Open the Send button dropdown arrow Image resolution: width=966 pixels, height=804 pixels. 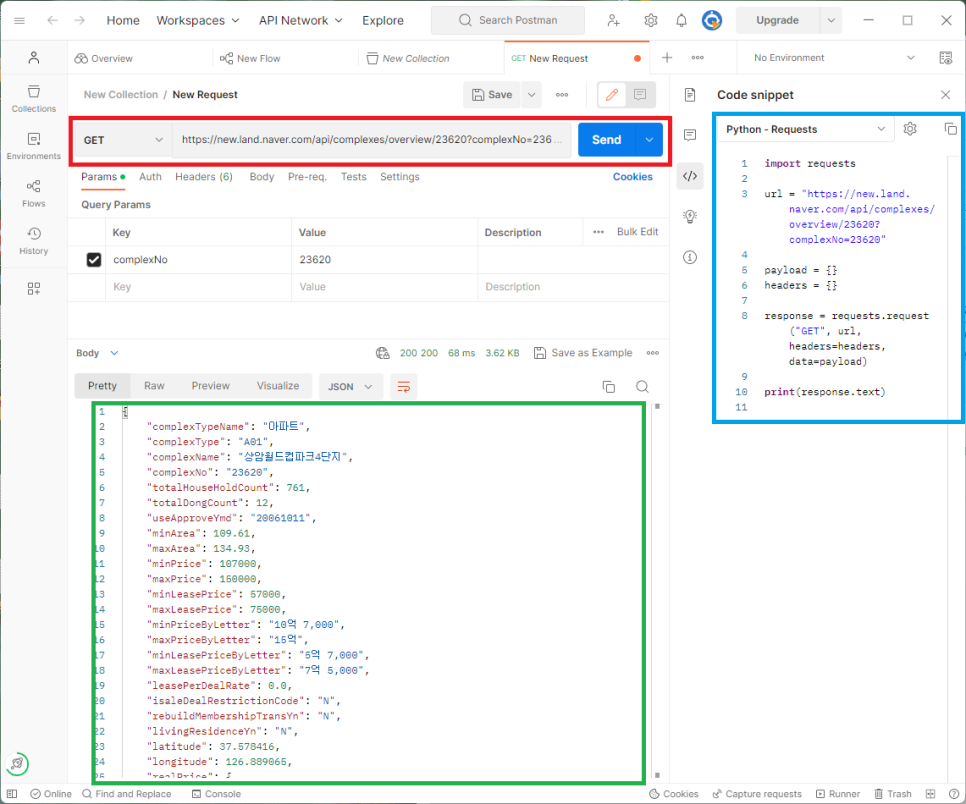pyautogui.click(x=649, y=140)
